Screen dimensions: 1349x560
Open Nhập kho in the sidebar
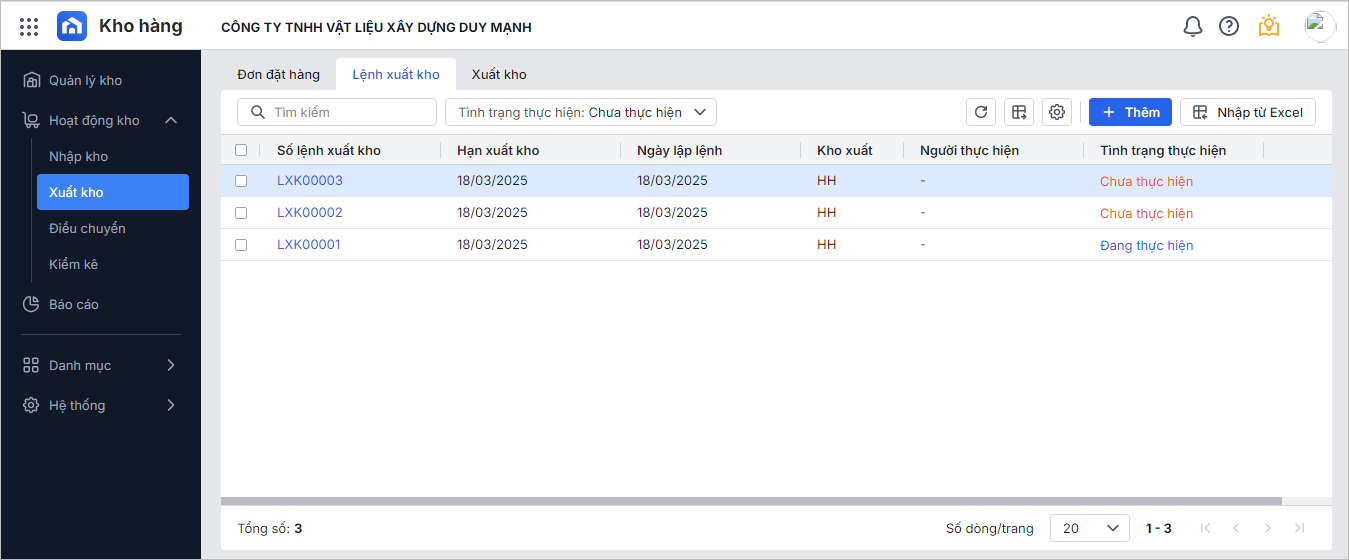coord(113,156)
